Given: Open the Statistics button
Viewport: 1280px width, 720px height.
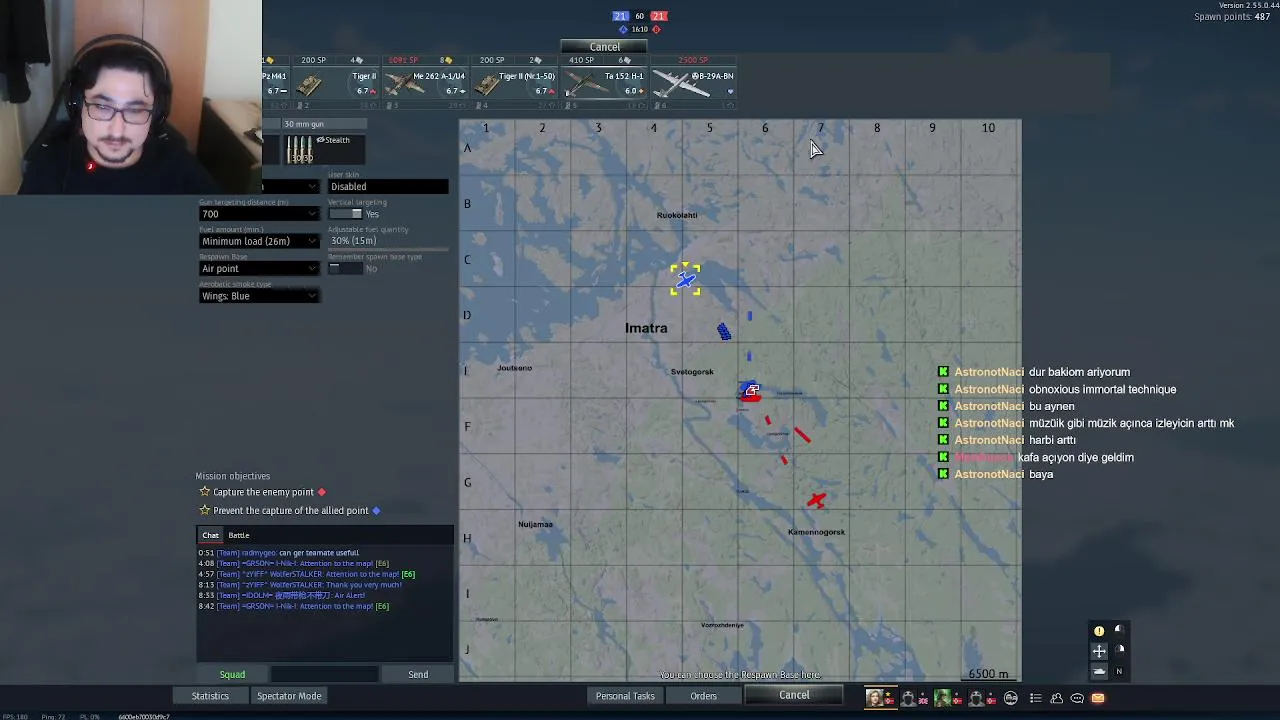Looking at the screenshot, I should tap(210, 696).
